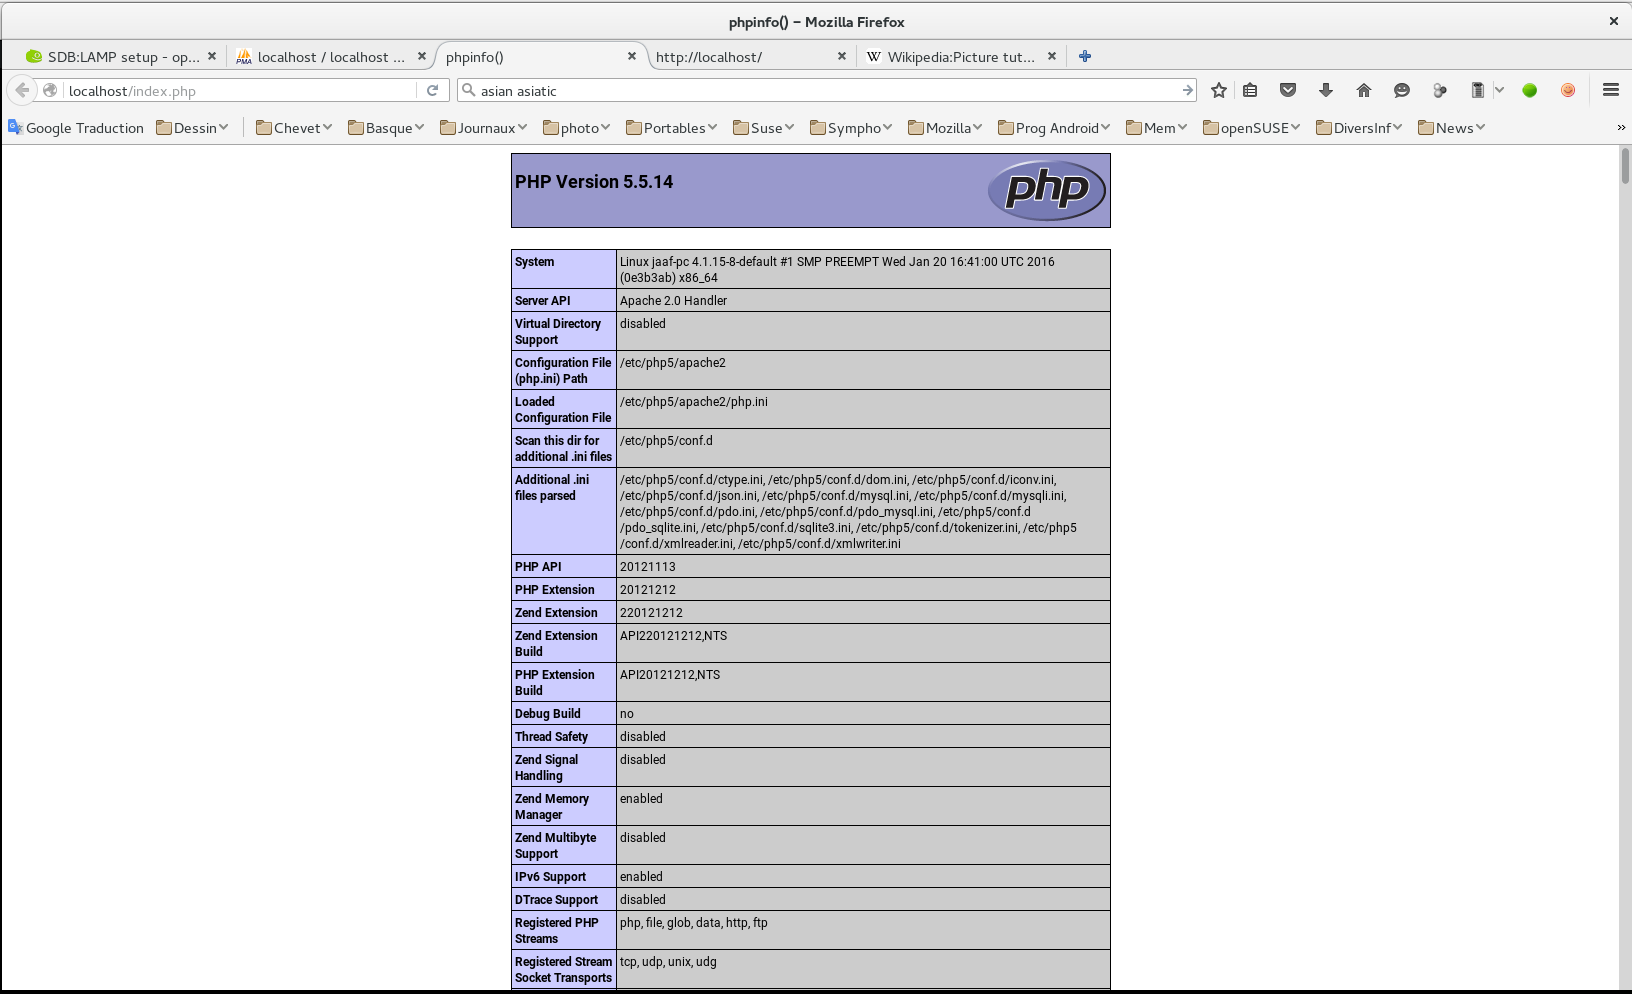This screenshot has height=994, width=1632.
Task: Click the green circle extension icon
Action: coord(1529,90)
